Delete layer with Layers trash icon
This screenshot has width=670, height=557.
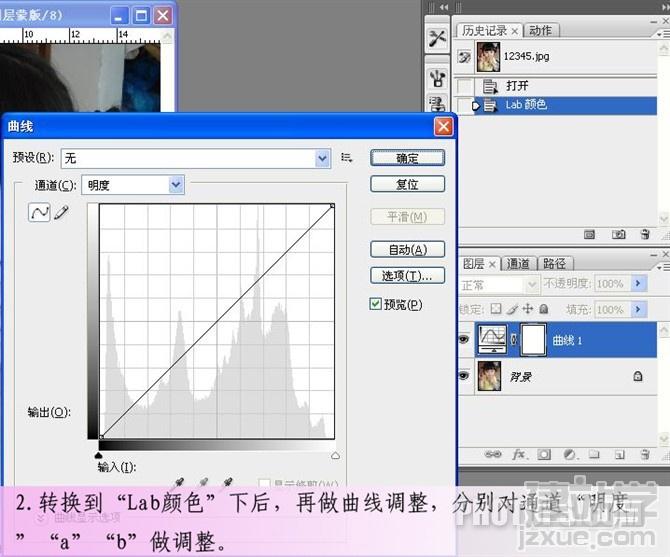click(645, 454)
